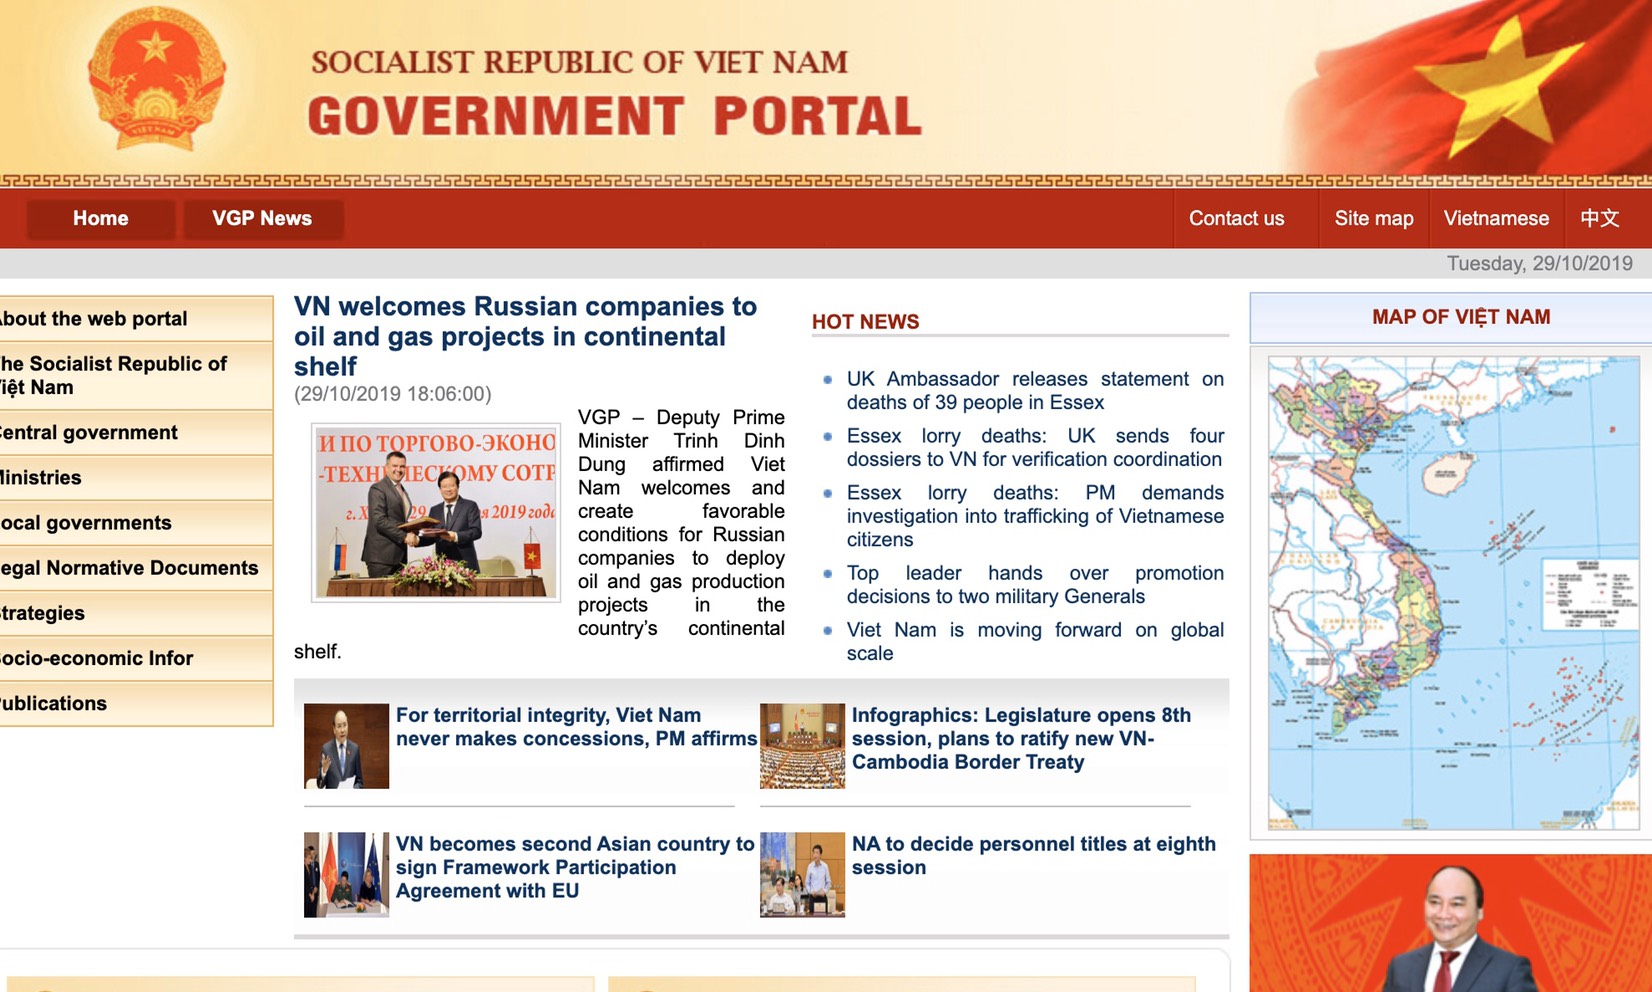1652x992 pixels.
Task: Open Infographics Legislature opens 8th session article
Action: 1021,738
